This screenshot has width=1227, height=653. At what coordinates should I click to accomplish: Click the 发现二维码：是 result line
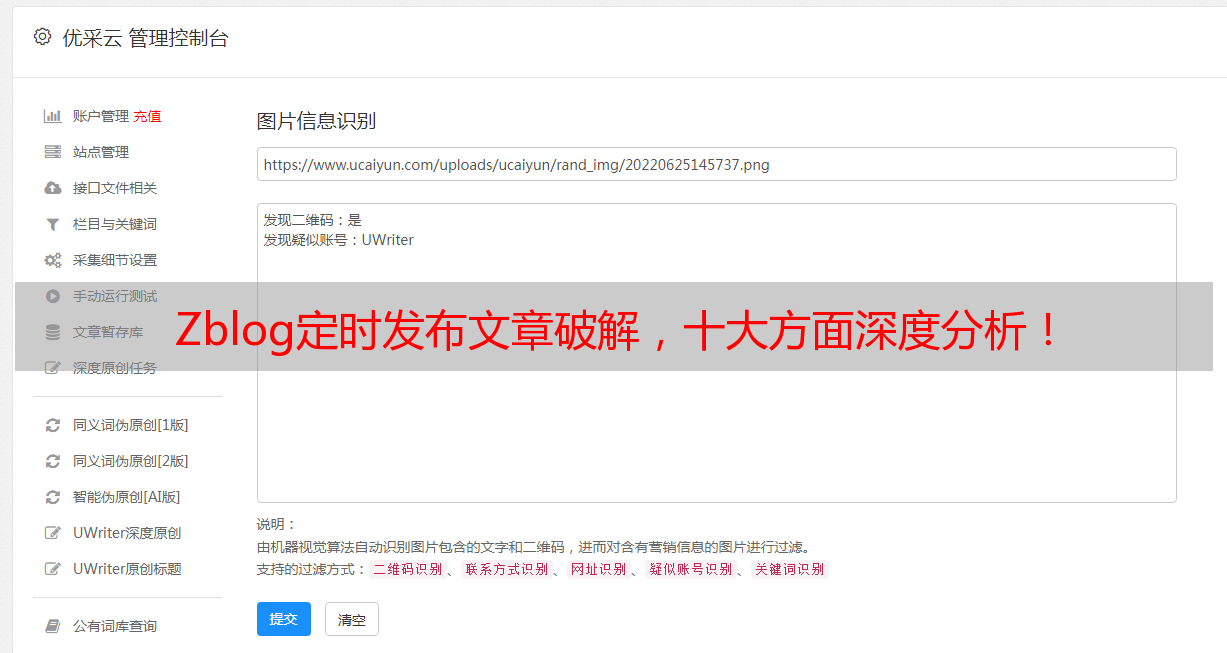point(312,220)
